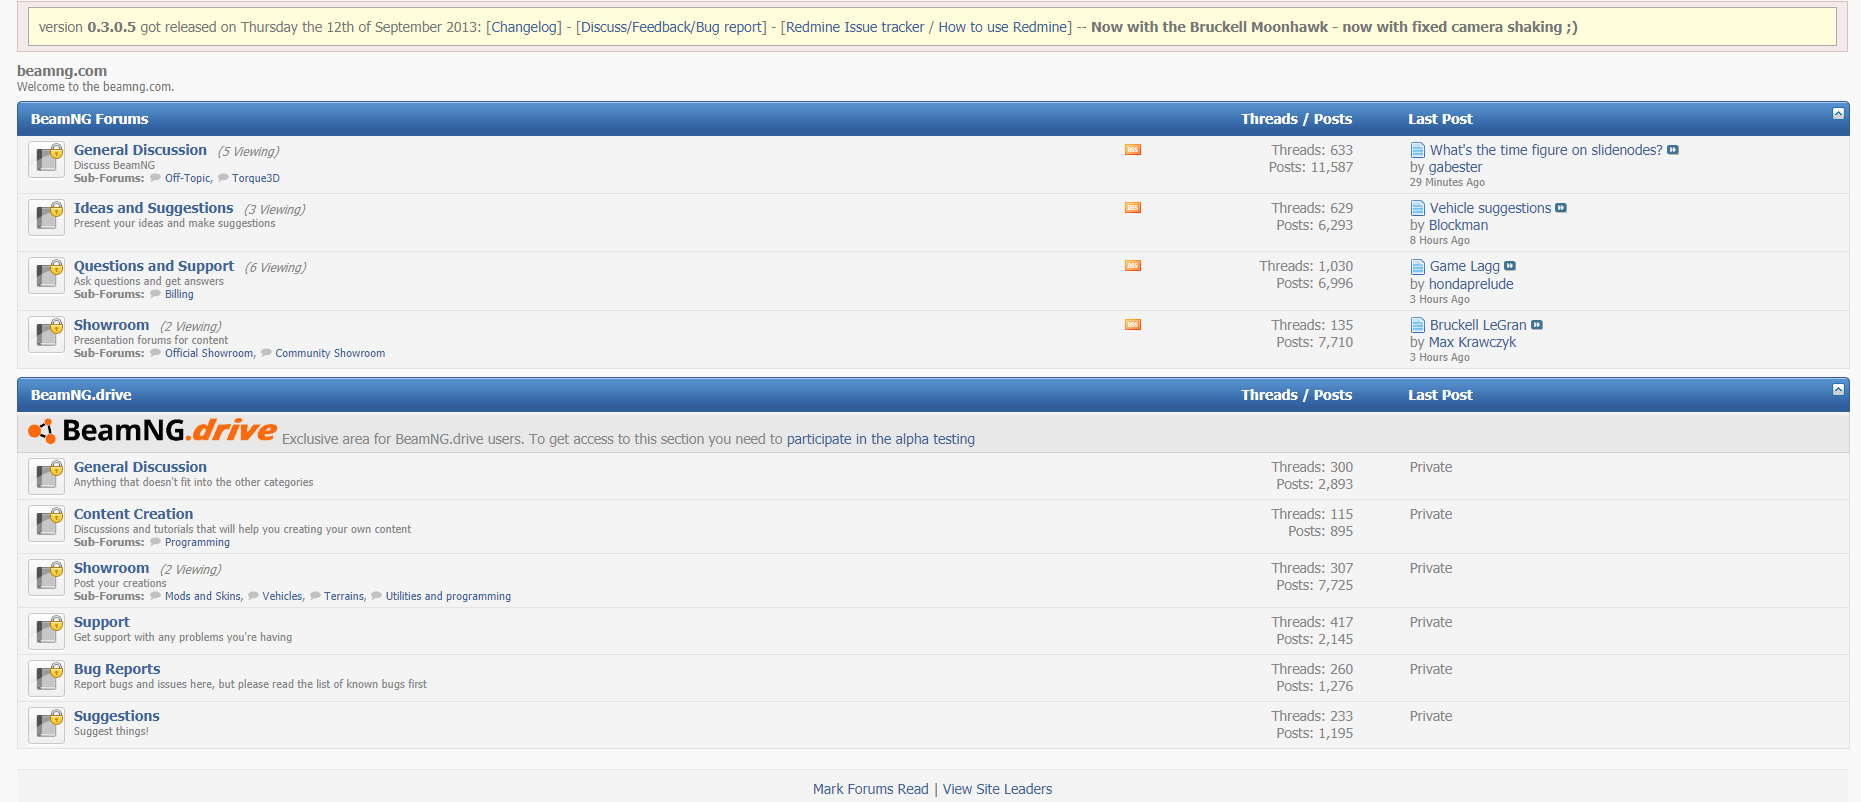The height and width of the screenshot is (802, 1861).
Task: Open the Changelog link
Action: coord(524,27)
